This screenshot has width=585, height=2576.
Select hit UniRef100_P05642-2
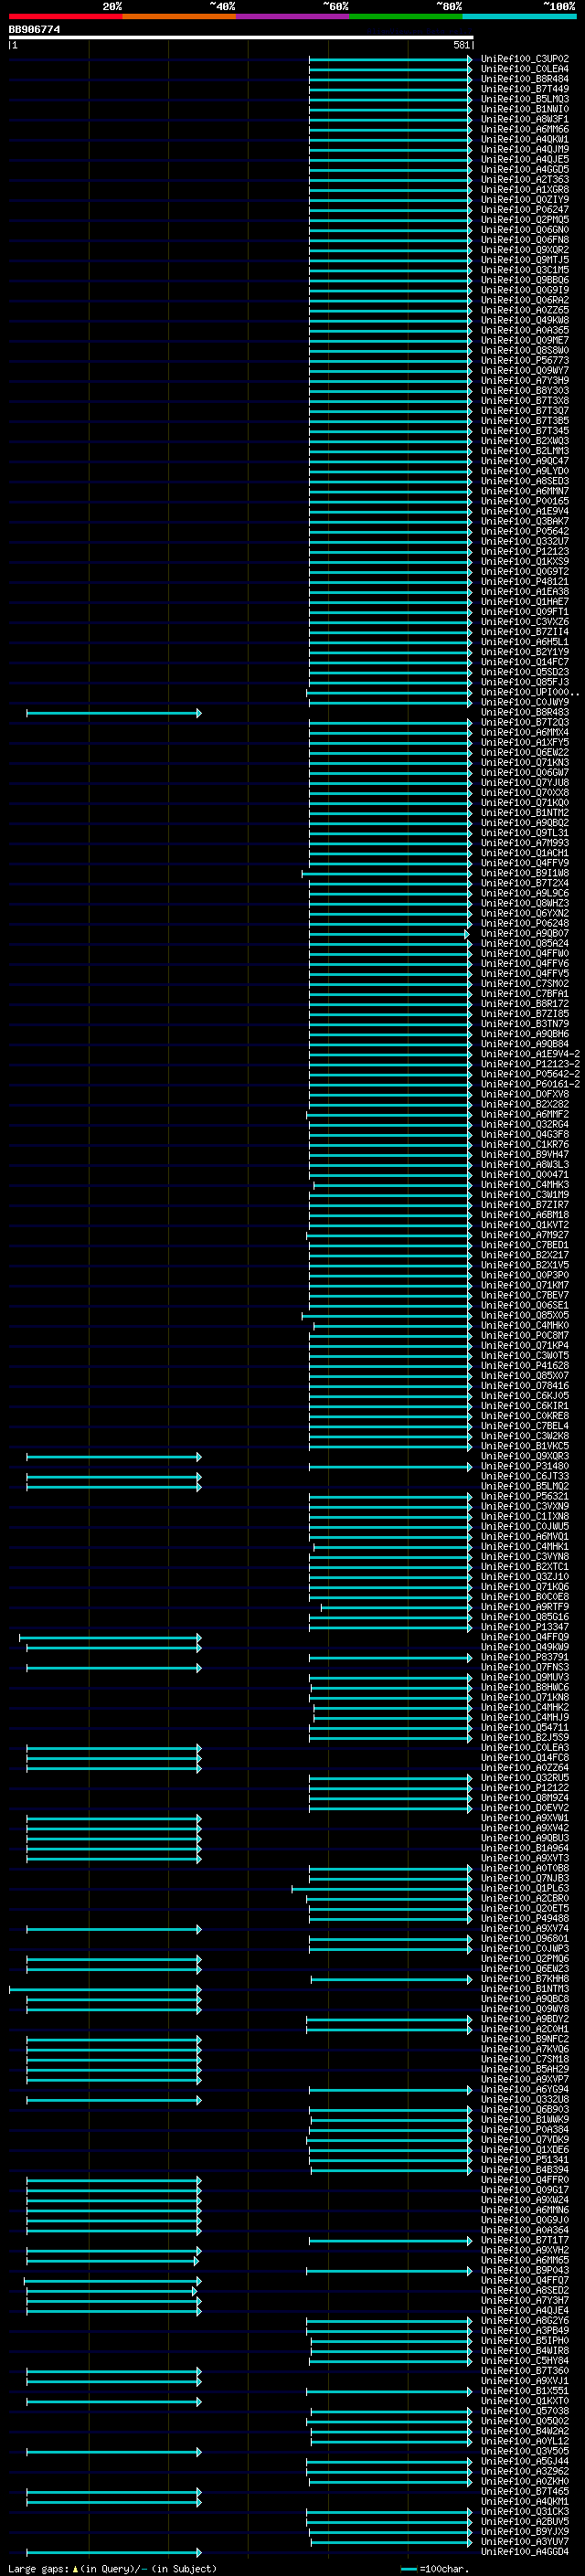[x=530, y=1075]
